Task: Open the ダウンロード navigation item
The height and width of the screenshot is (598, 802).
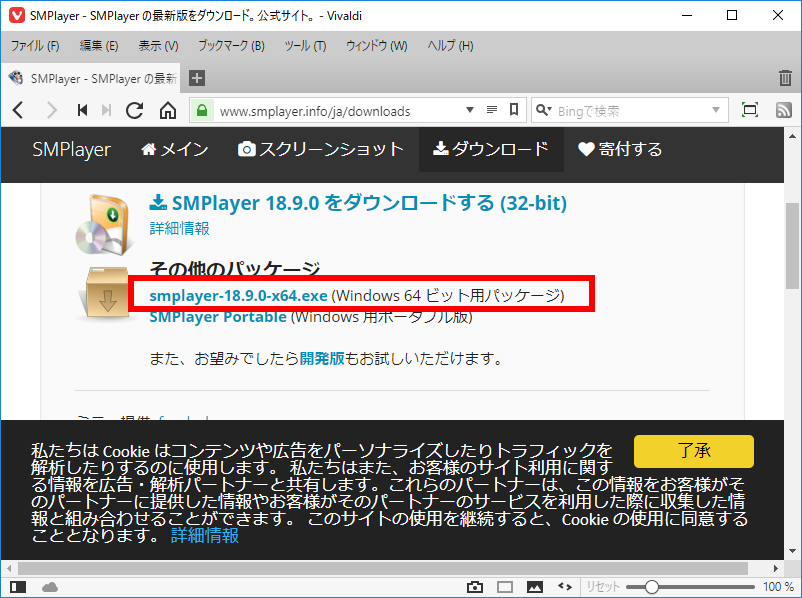Action: (x=491, y=149)
